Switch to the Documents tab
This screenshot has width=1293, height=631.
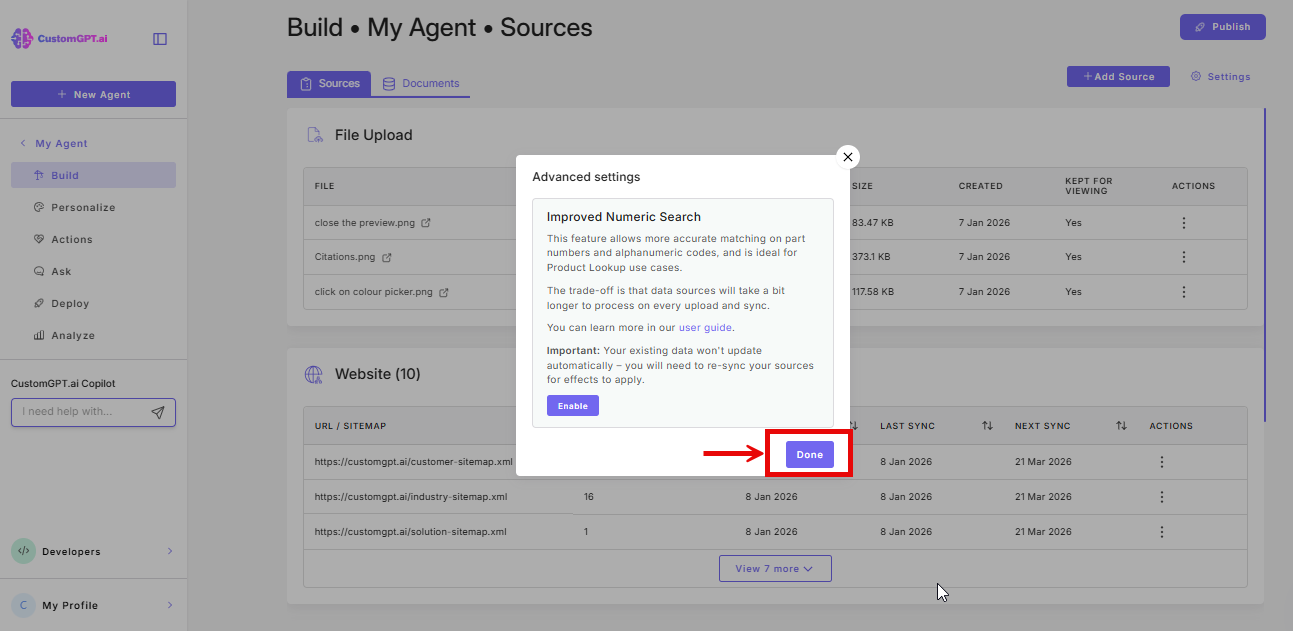tap(422, 84)
